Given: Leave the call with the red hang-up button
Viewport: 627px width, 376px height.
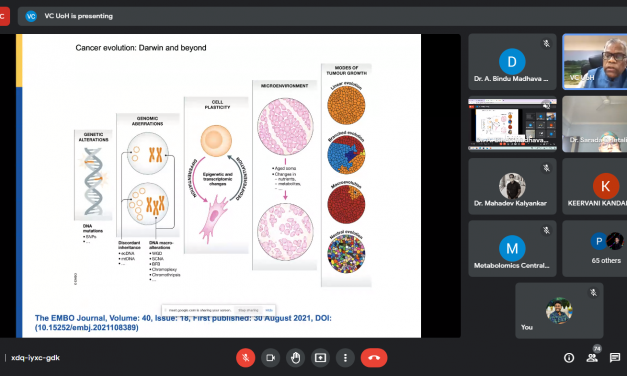Looking at the screenshot, I should (374, 358).
